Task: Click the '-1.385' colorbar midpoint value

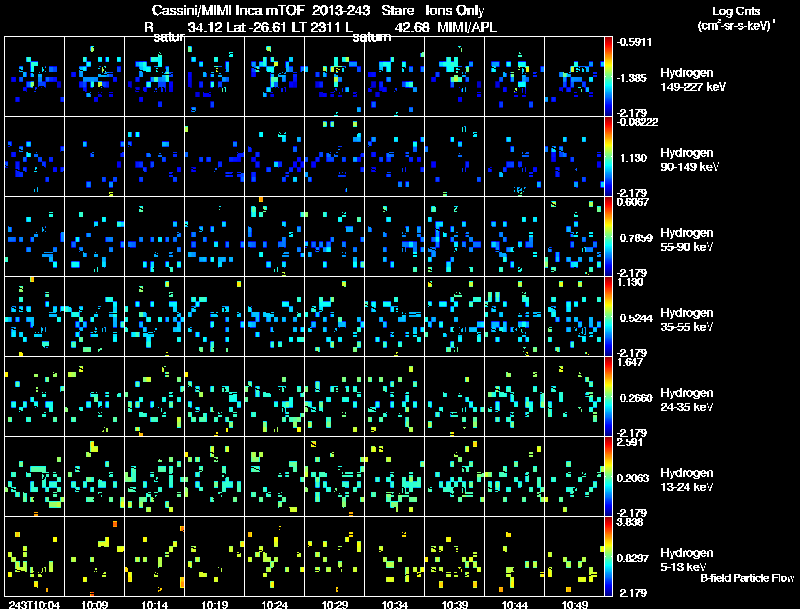Action: (x=632, y=78)
